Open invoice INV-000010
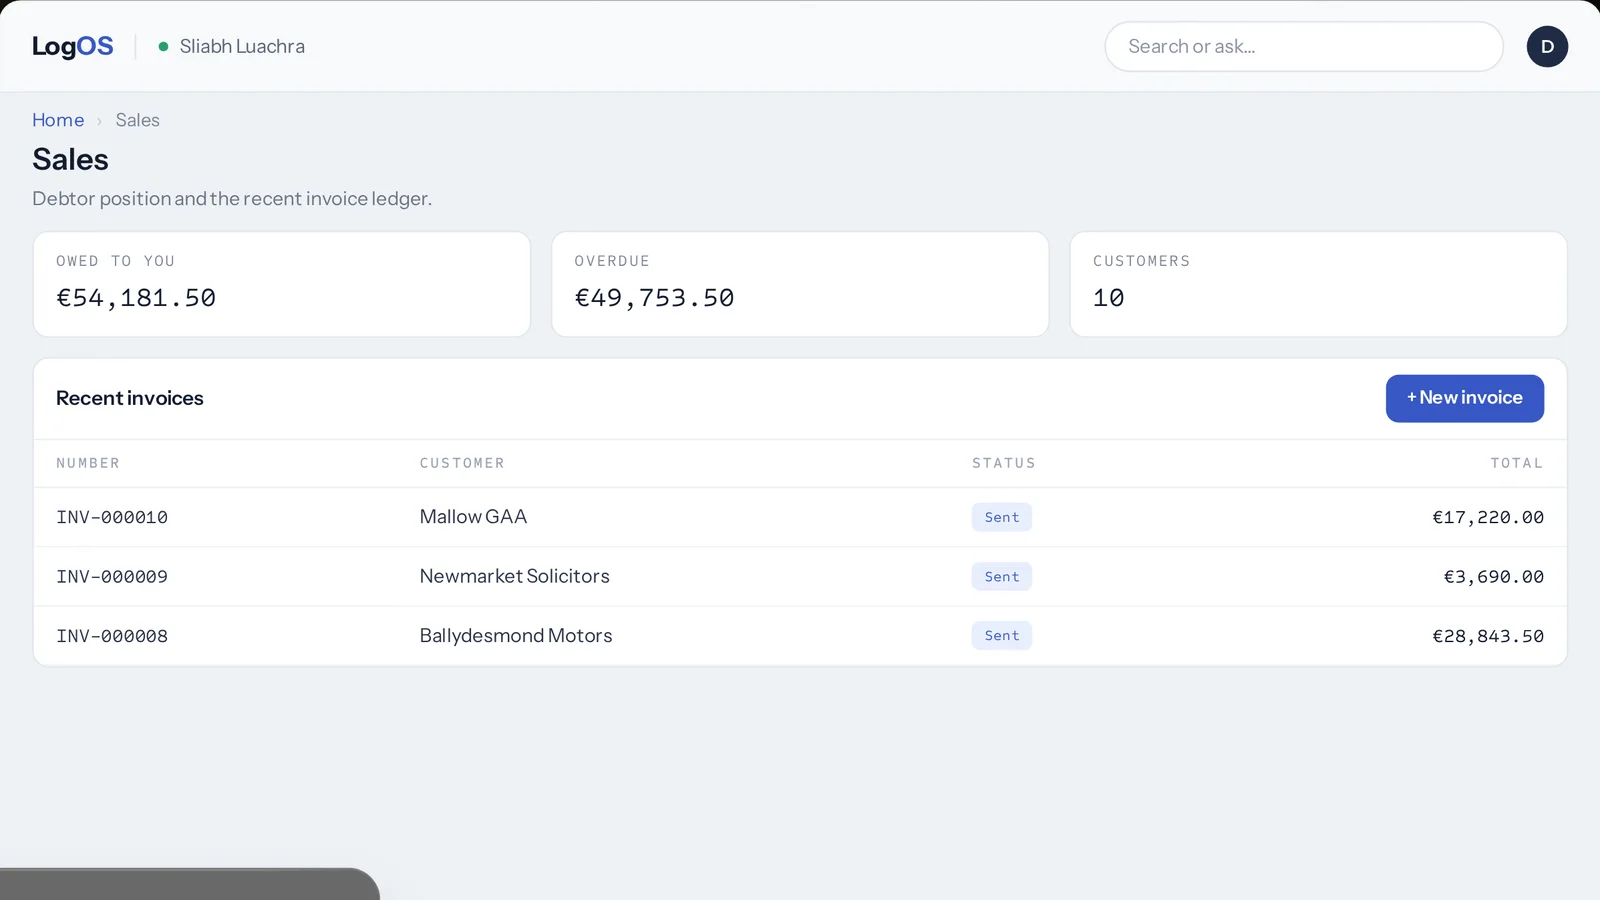The width and height of the screenshot is (1600, 900). [112, 517]
